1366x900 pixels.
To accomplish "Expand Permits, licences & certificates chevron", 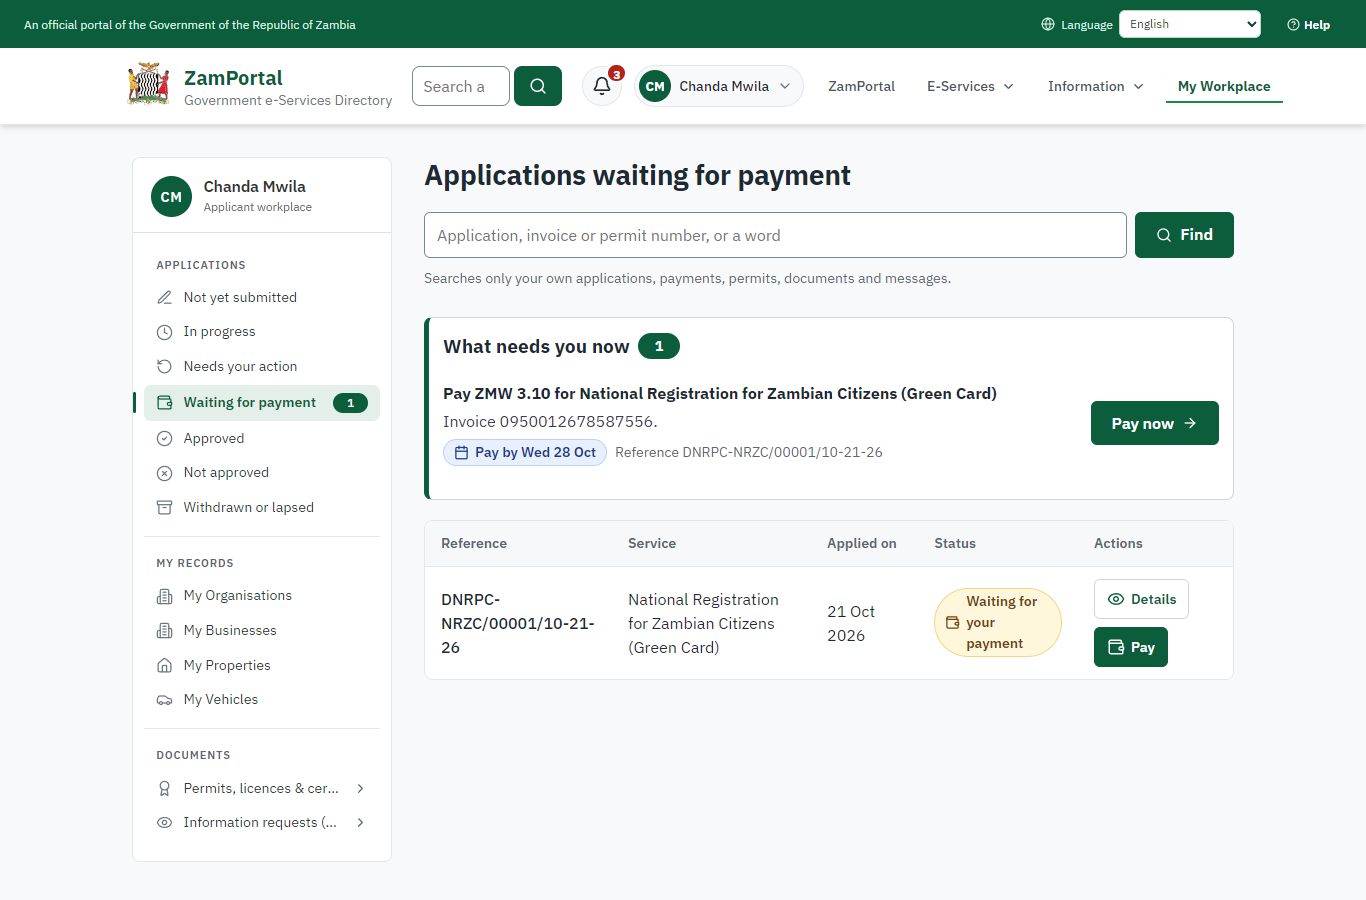I will click(361, 788).
